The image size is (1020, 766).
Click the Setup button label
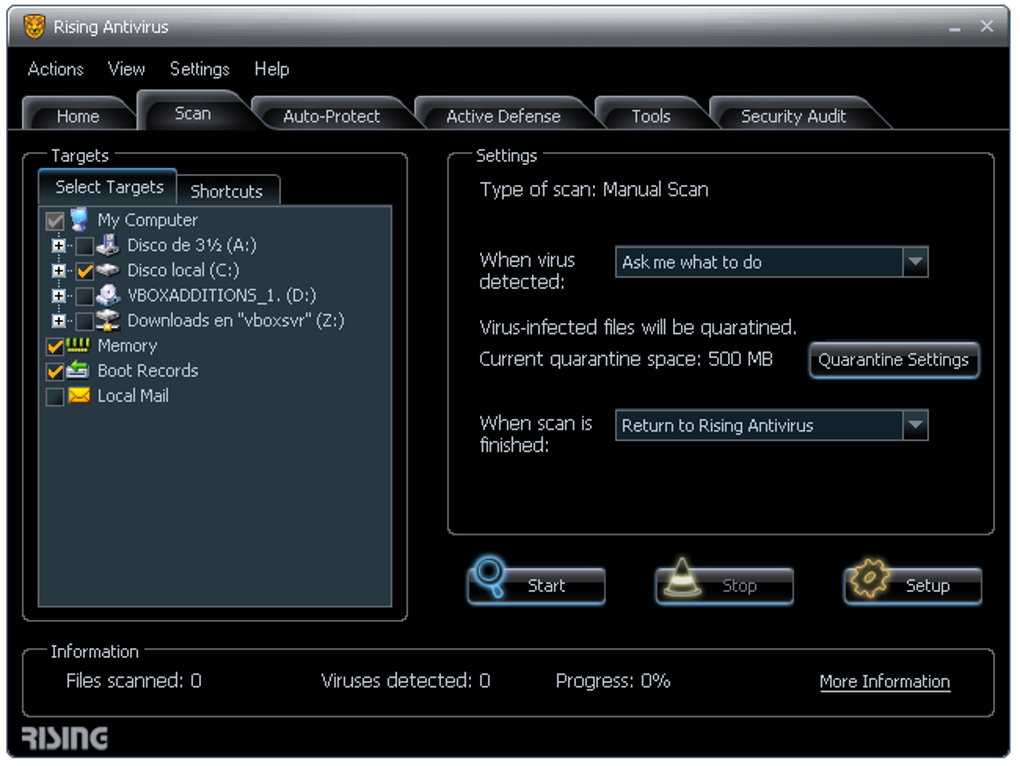(928, 586)
